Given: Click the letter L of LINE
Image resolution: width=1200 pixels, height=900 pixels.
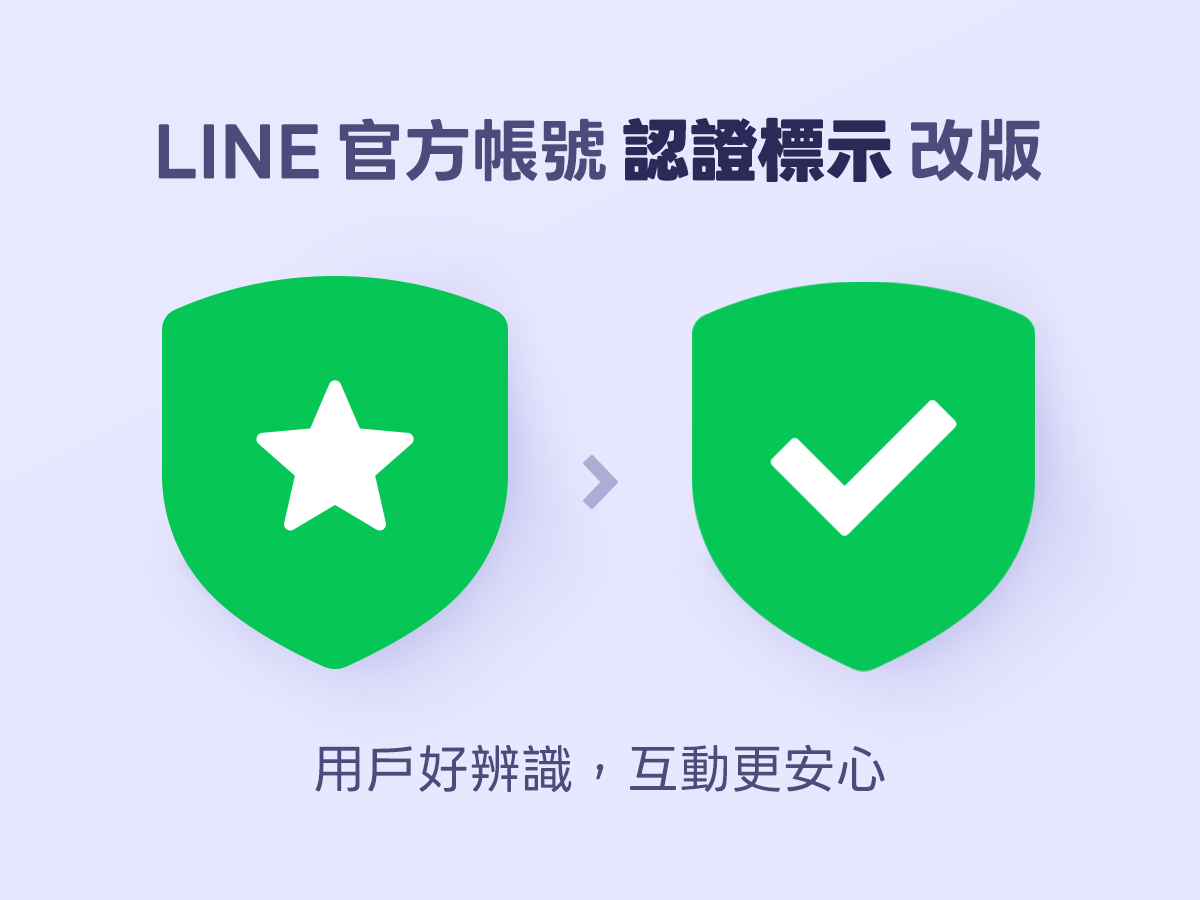Looking at the screenshot, I should [174, 154].
